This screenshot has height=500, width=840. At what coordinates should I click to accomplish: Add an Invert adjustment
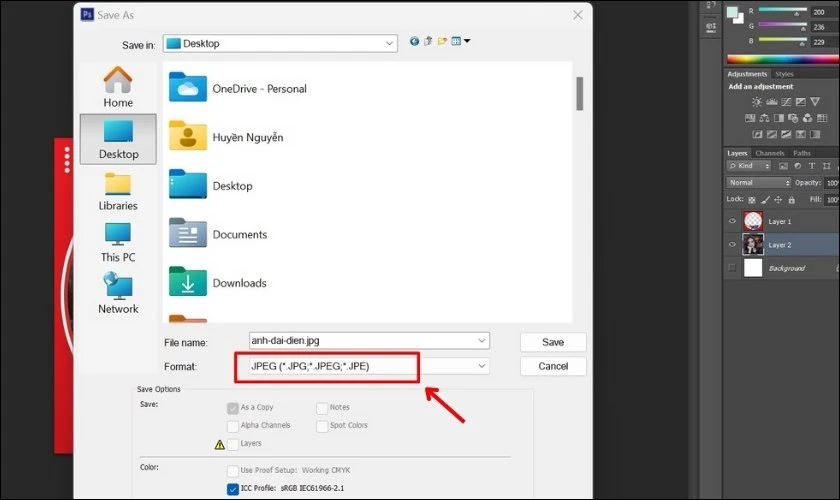point(757,134)
